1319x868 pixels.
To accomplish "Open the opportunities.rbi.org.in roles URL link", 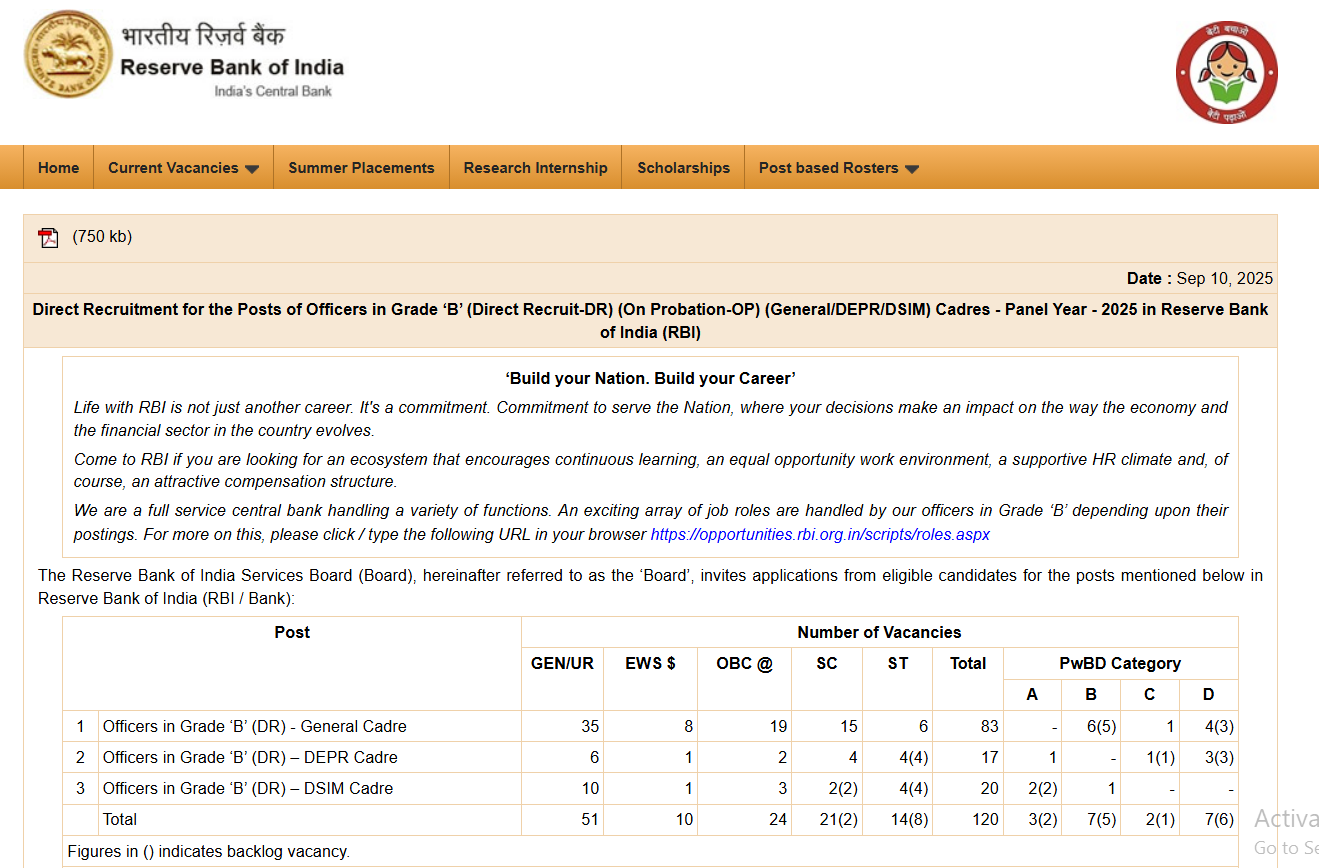I will click(x=820, y=534).
